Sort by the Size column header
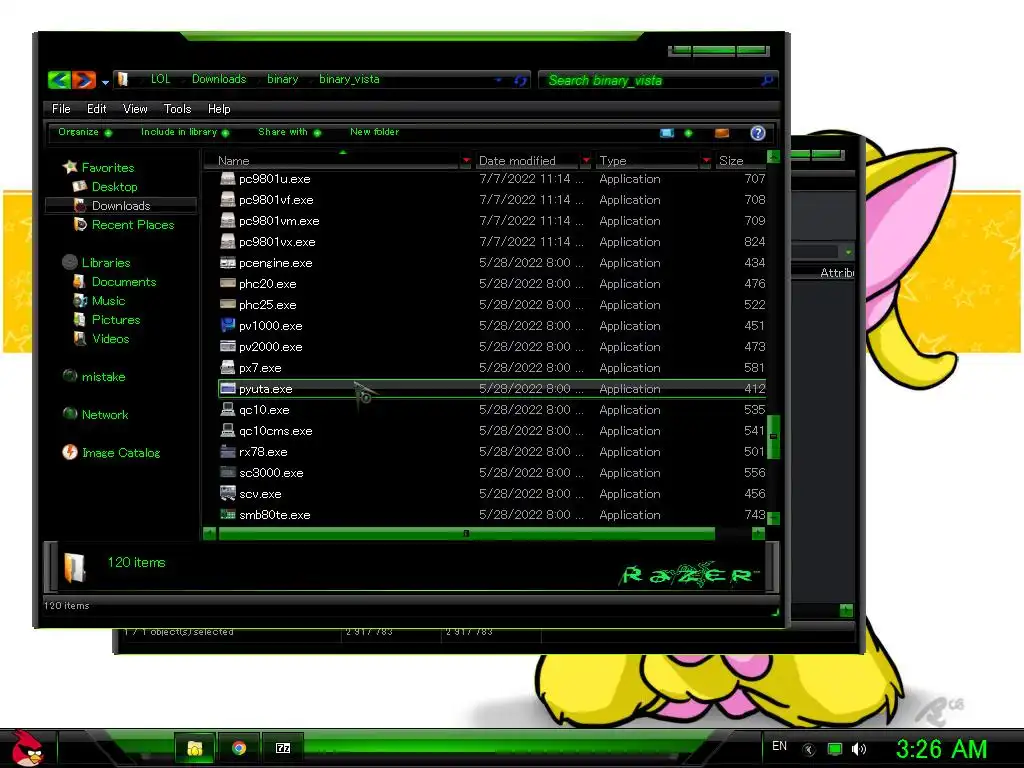The height and width of the screenshot is (768, 1024). pos(740,161)
